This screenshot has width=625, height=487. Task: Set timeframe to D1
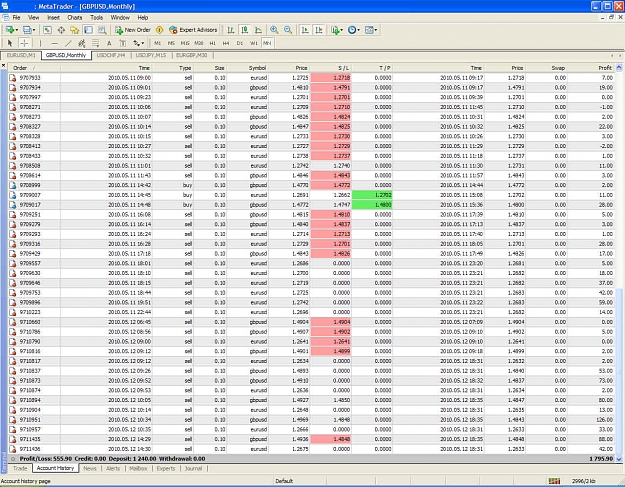coord(240,43)
